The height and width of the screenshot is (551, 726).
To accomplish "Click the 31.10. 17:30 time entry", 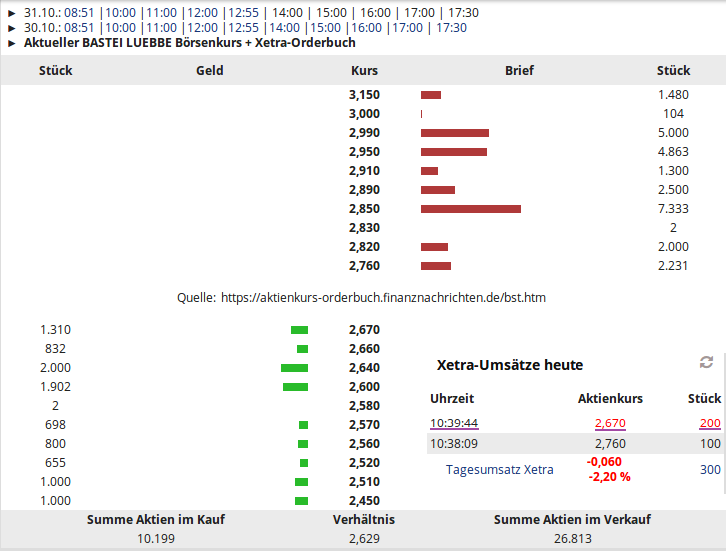I will tap(463, 13).
